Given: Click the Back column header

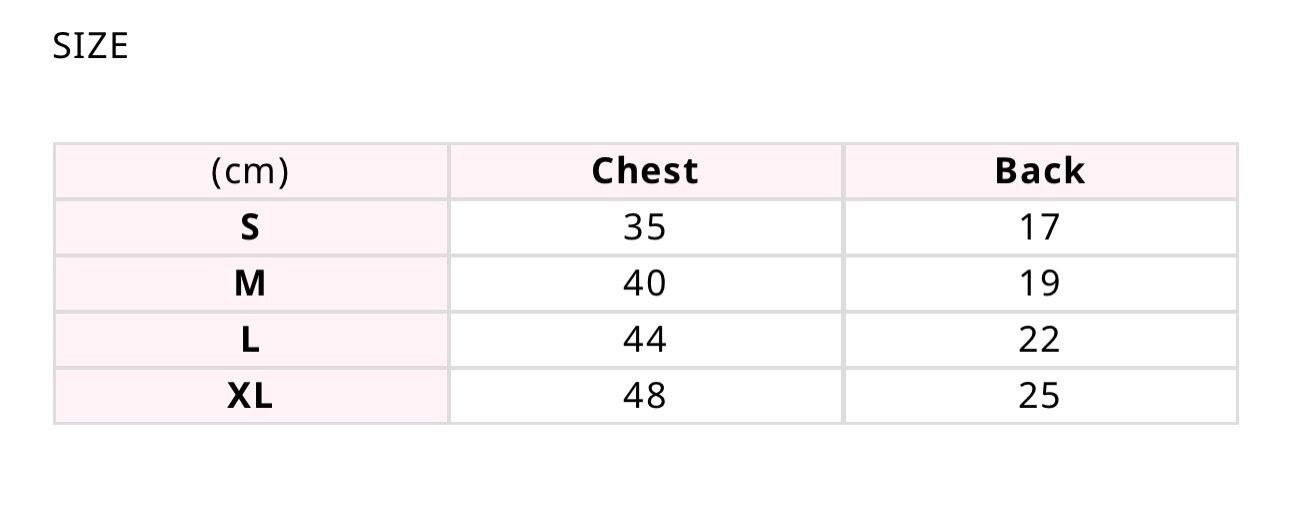Looking at the screenshot, I should [x=1039, y=172].
